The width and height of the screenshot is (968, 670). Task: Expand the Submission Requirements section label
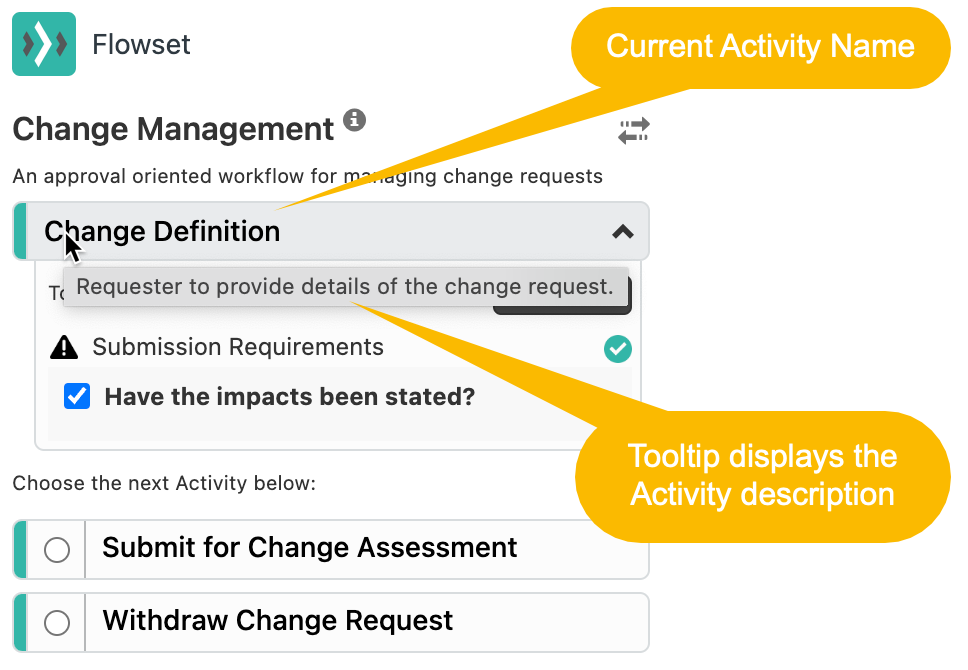coord(238,347)
